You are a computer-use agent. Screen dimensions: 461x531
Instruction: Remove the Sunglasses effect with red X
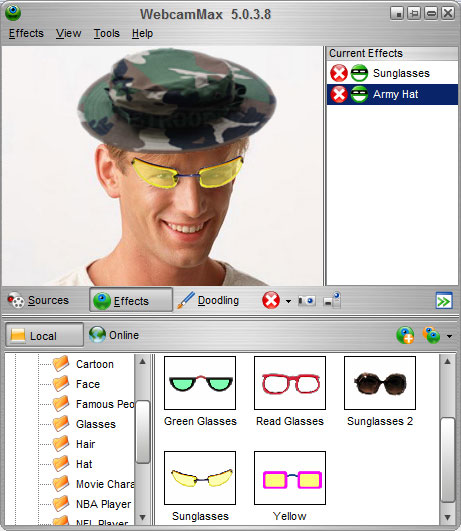339,73
